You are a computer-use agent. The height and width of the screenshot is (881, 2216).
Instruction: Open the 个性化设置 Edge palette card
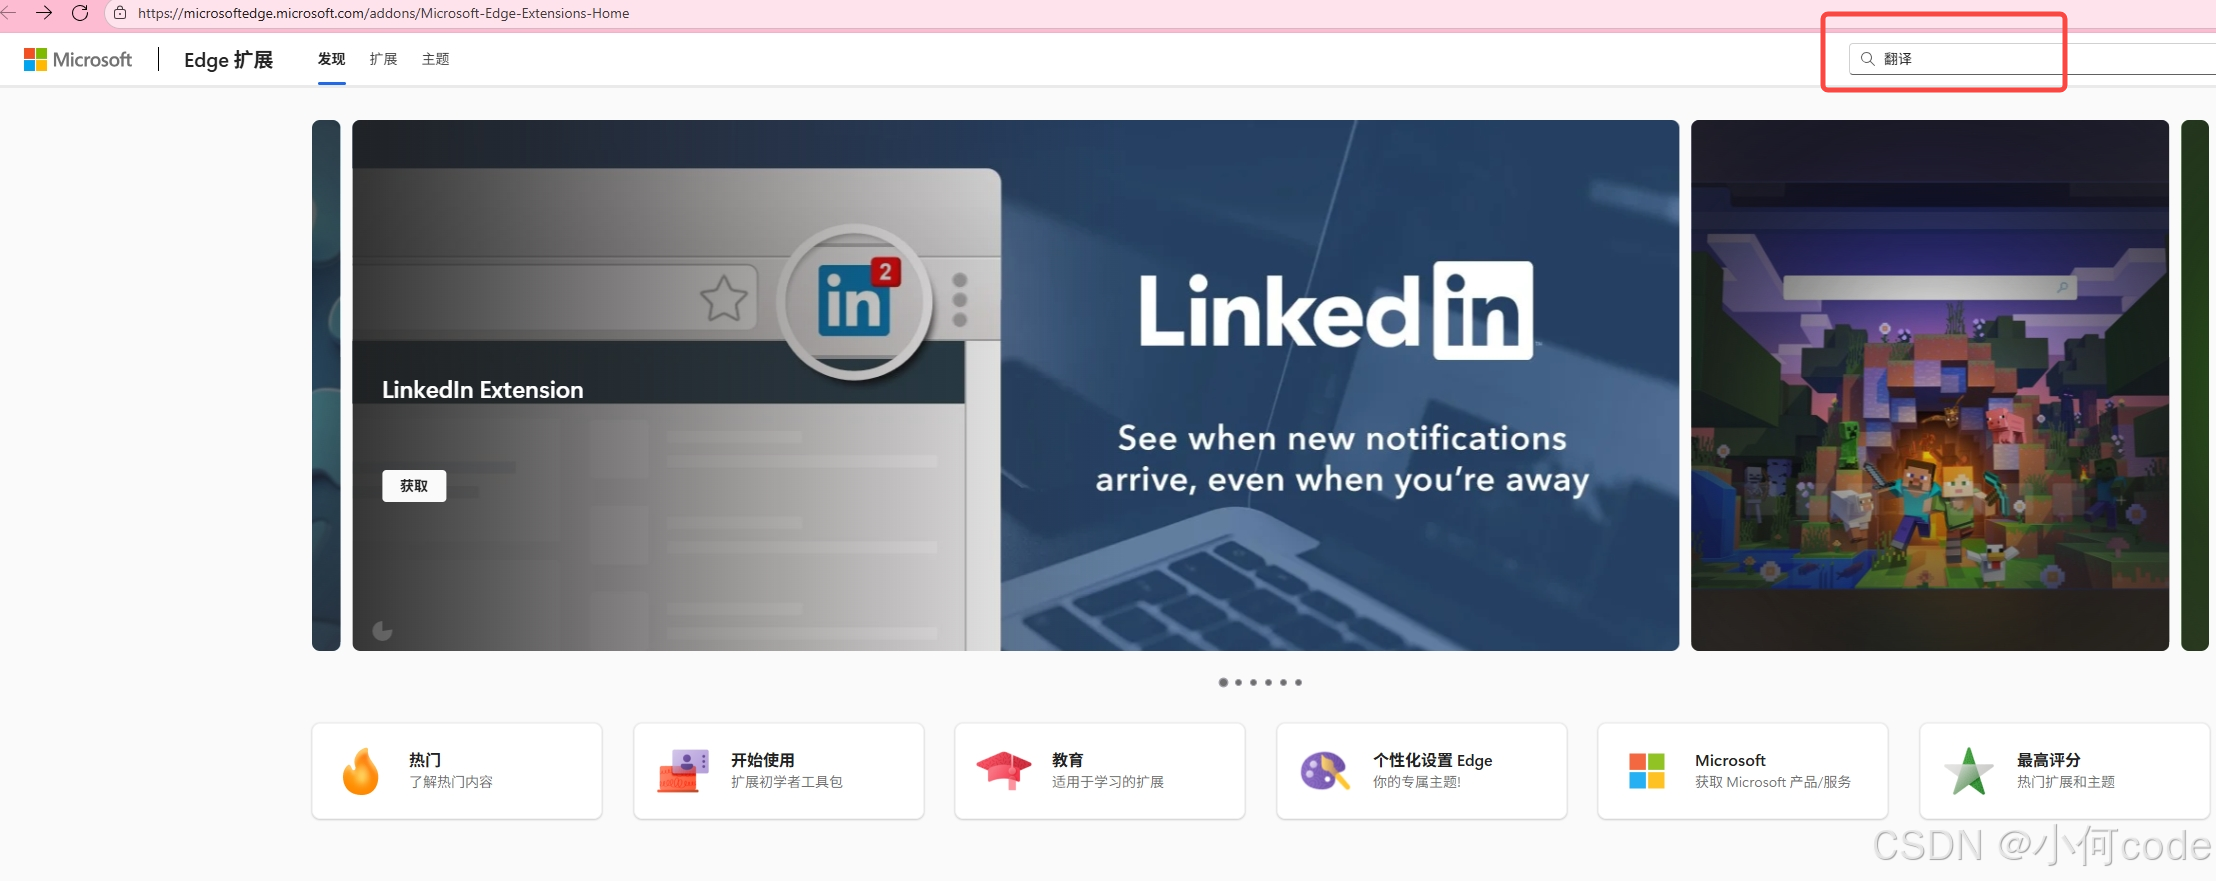[1421, 771]
